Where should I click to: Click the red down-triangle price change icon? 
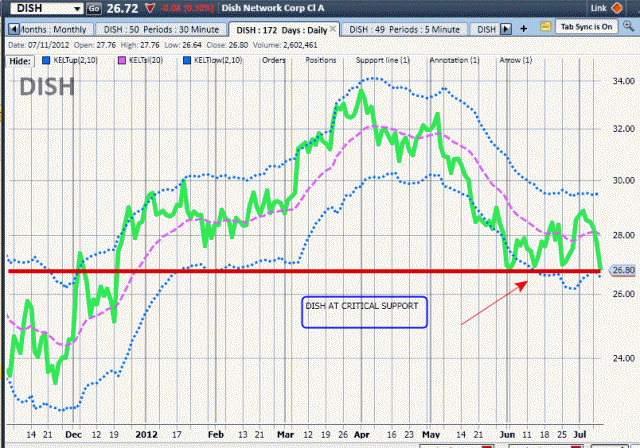tap(150, 8)
